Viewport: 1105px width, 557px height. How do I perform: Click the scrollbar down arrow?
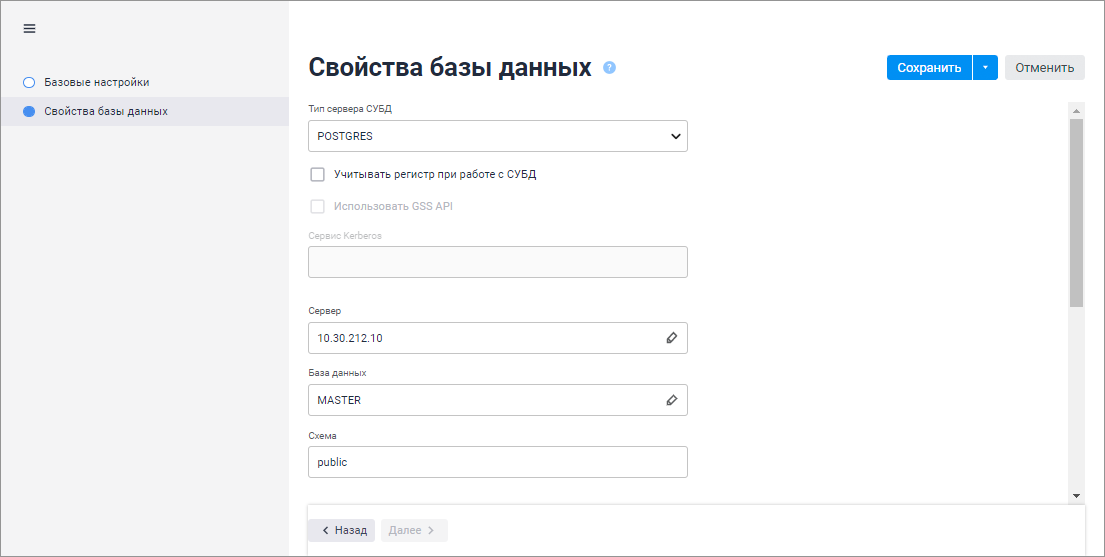[x=1076, y=495]
